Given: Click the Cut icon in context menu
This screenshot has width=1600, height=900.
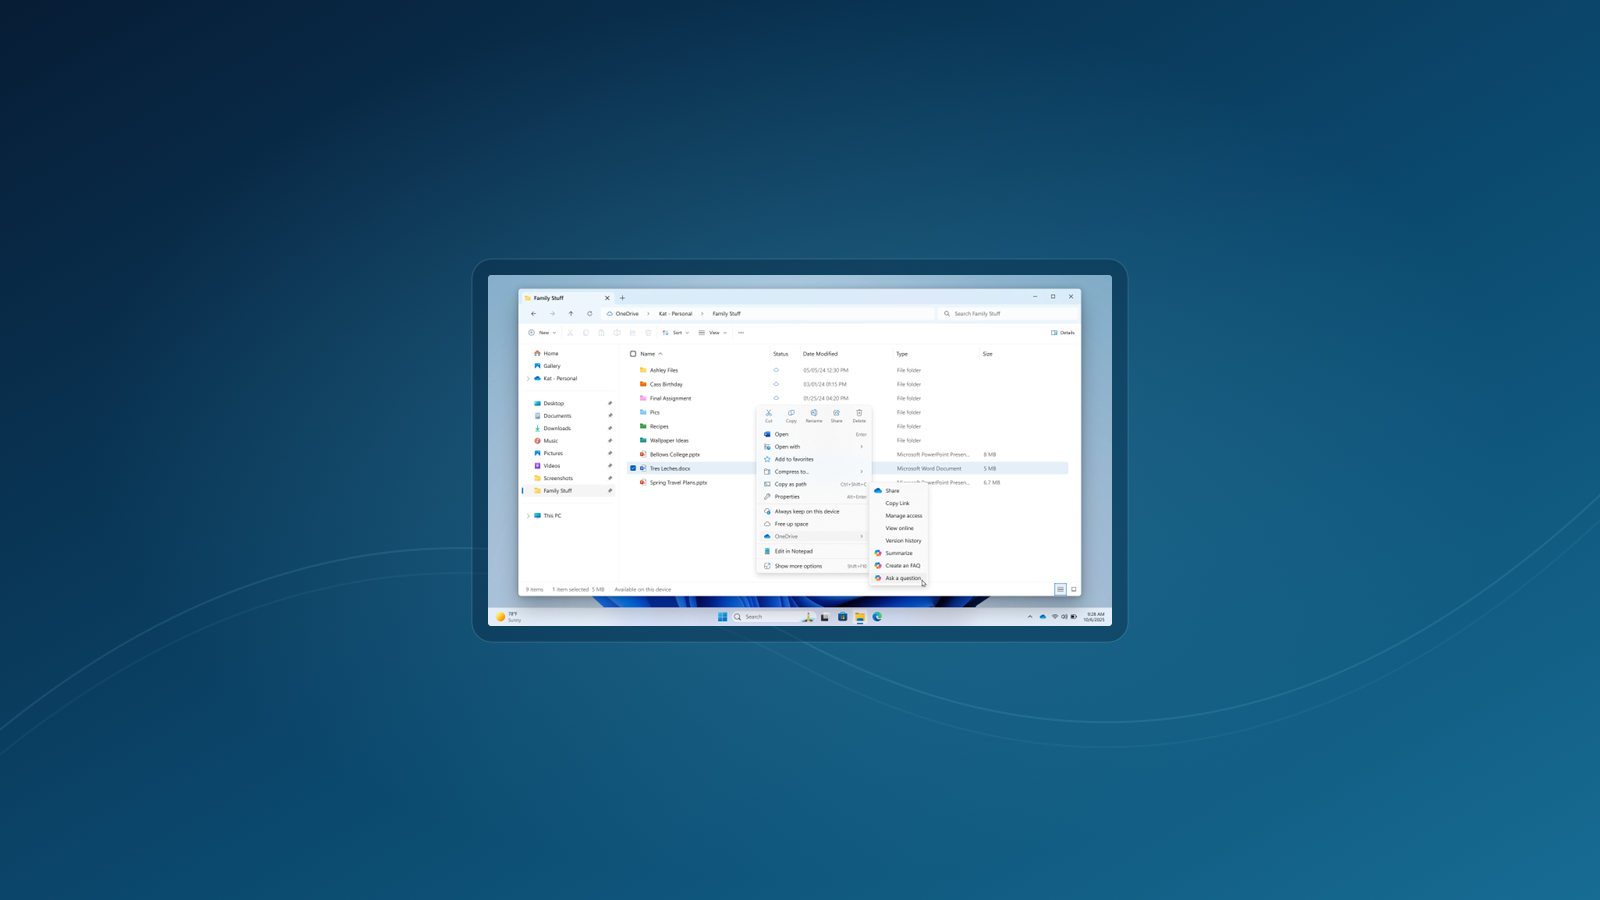Looking at the screenshot, I should (769, 413).
